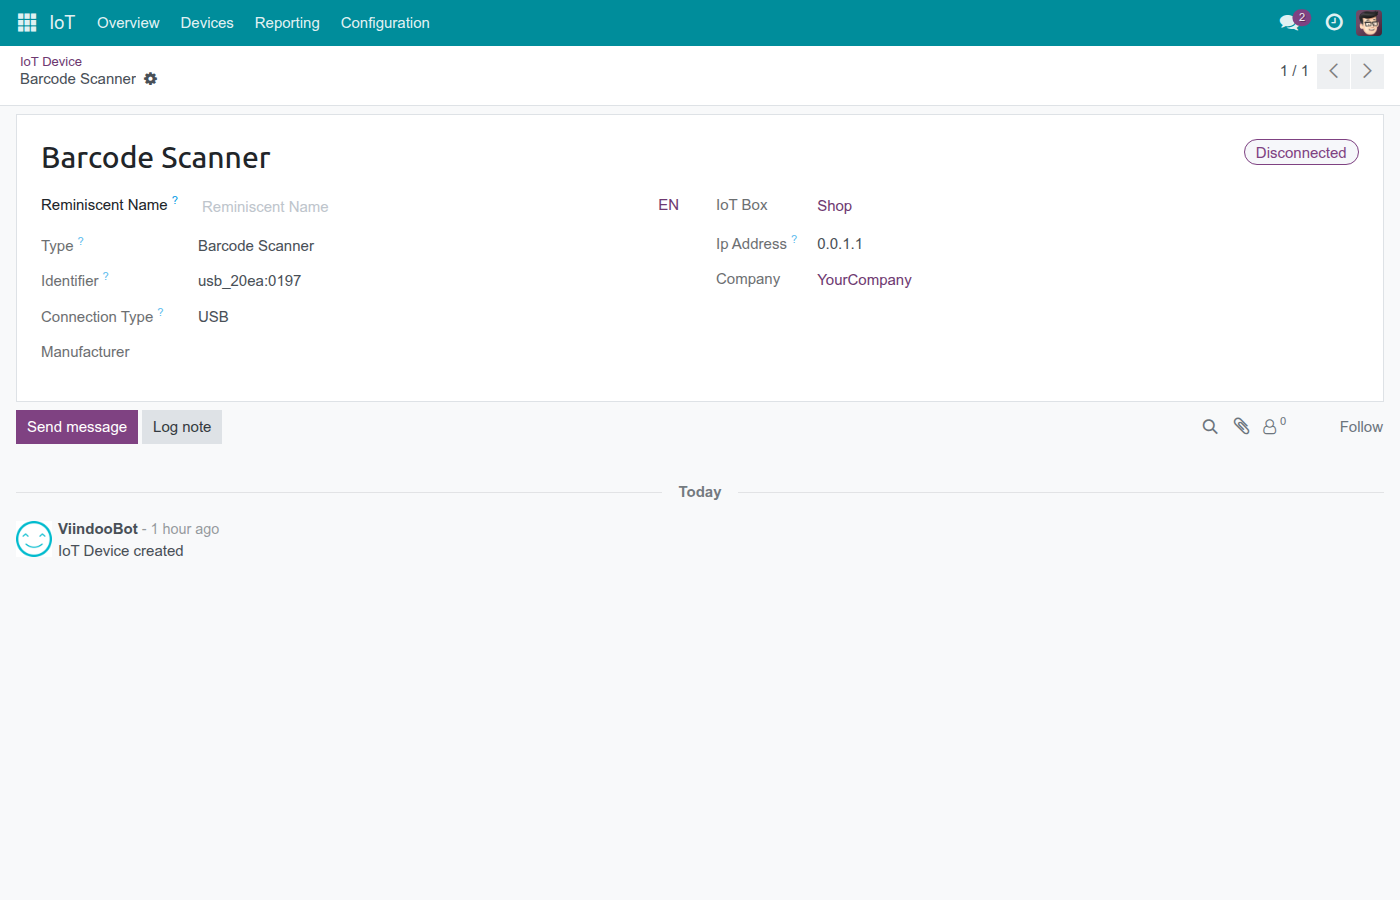Show followers list icon

[1274, 426]
